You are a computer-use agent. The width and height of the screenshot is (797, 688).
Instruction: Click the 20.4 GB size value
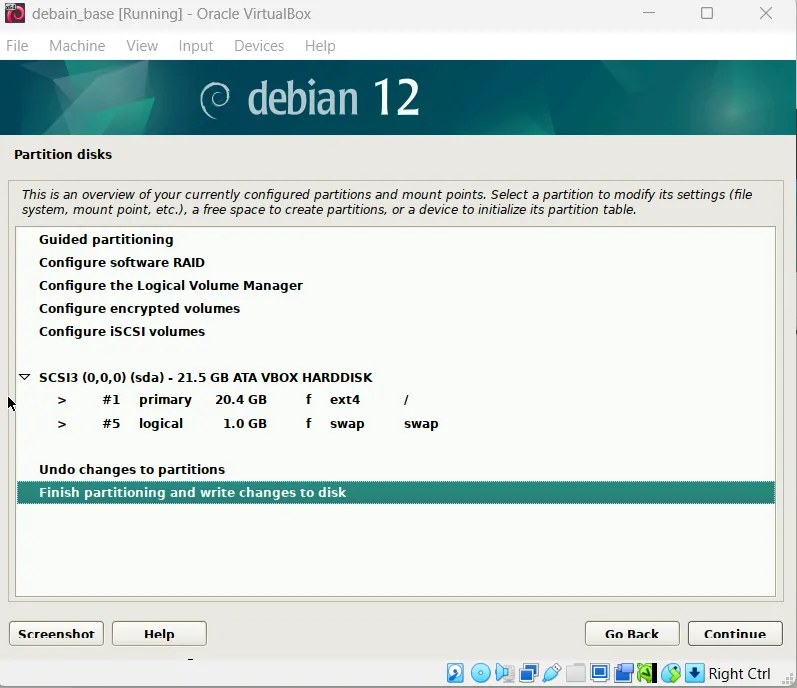(x=241, y=400)
